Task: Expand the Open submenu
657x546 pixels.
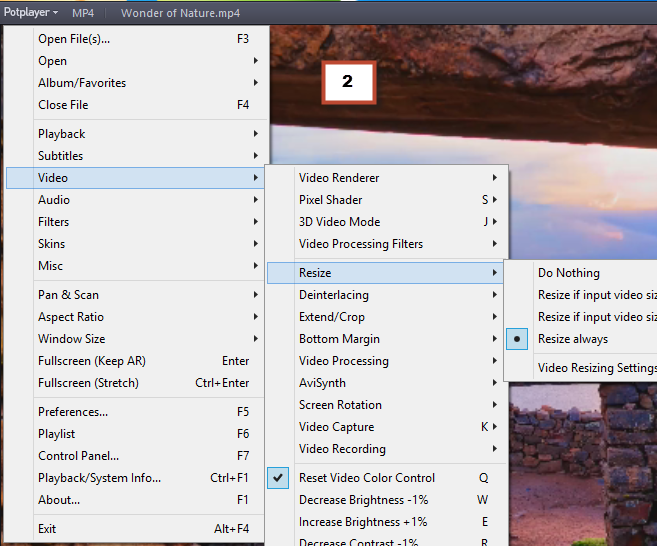Action: pyautogui.click(x=136, y=61)
